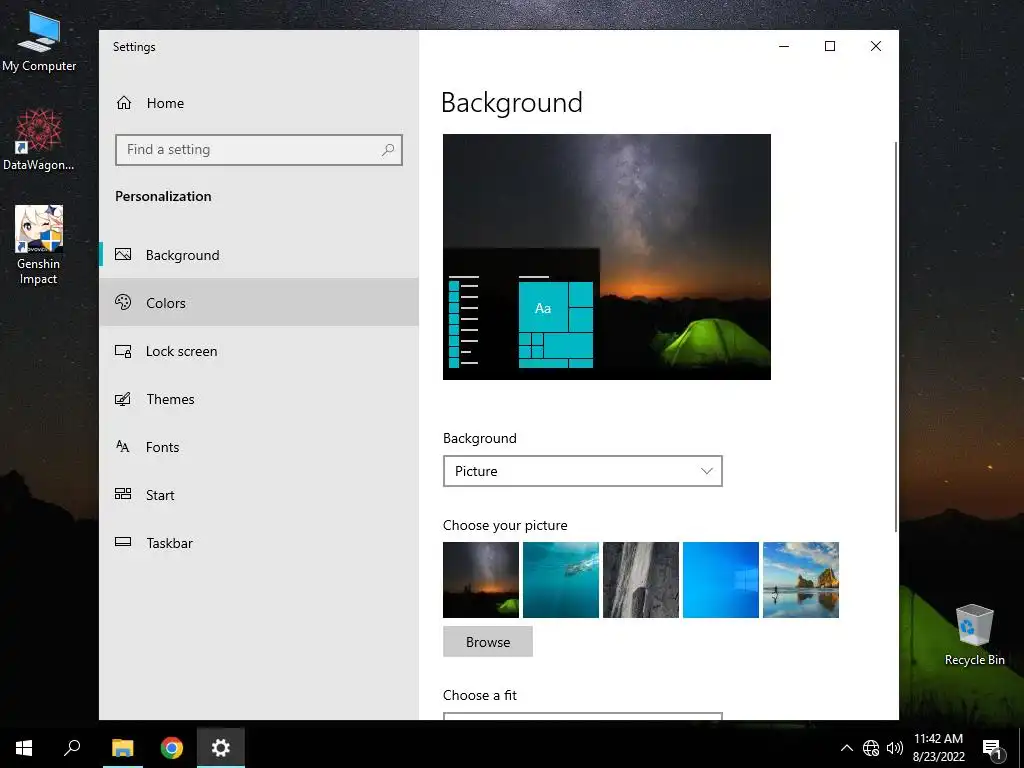
Task: Choose the gray rock cliff picture thumbnail
Action: point(641,580)
